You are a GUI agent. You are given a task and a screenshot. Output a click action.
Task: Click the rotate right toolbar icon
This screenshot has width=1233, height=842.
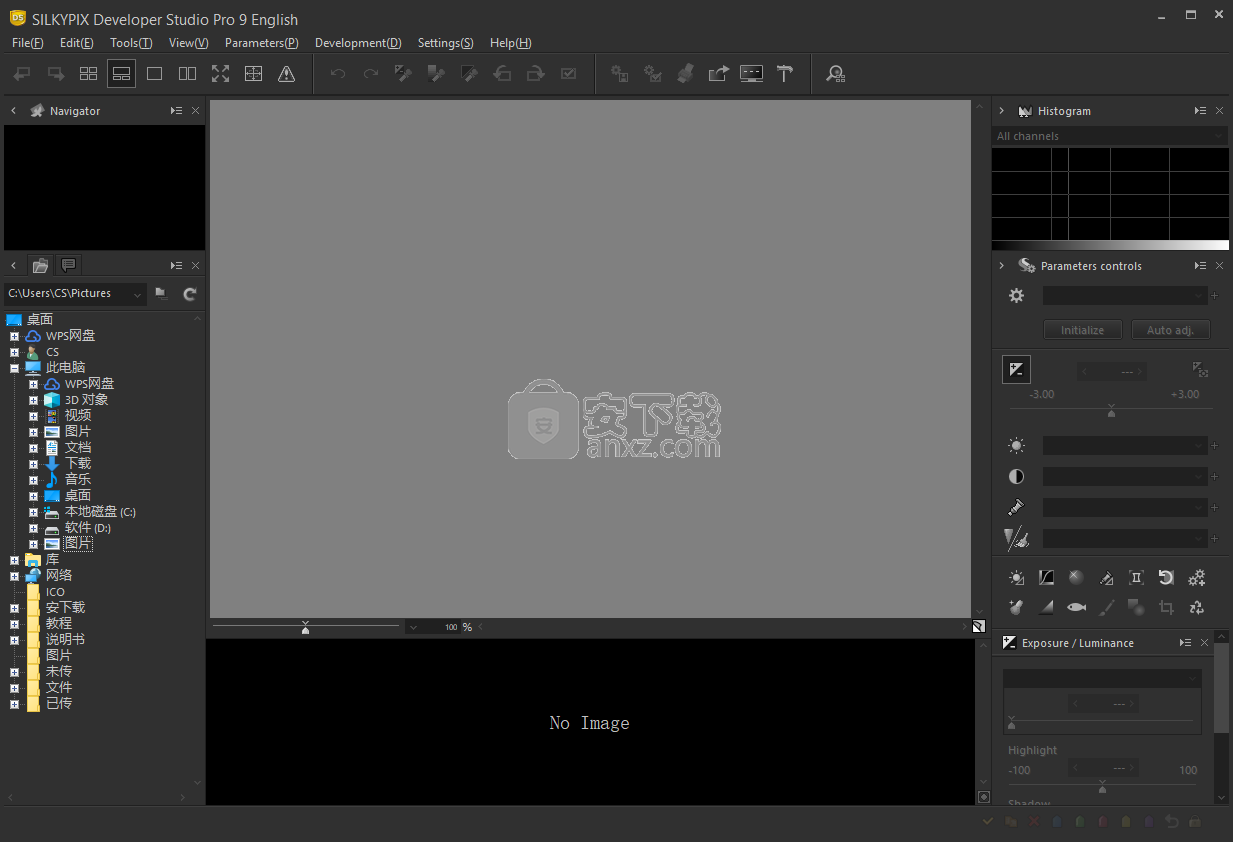(x=536, y=73)
